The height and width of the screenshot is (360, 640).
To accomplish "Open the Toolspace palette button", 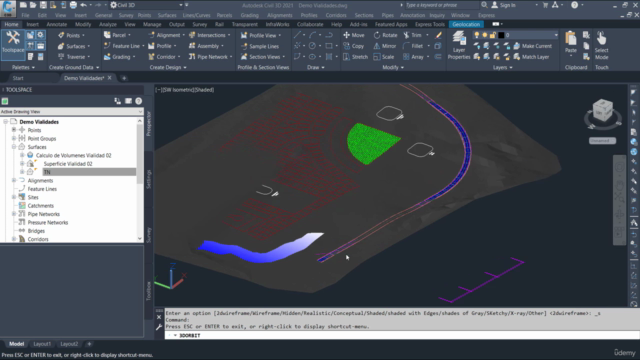I will 13,43.
